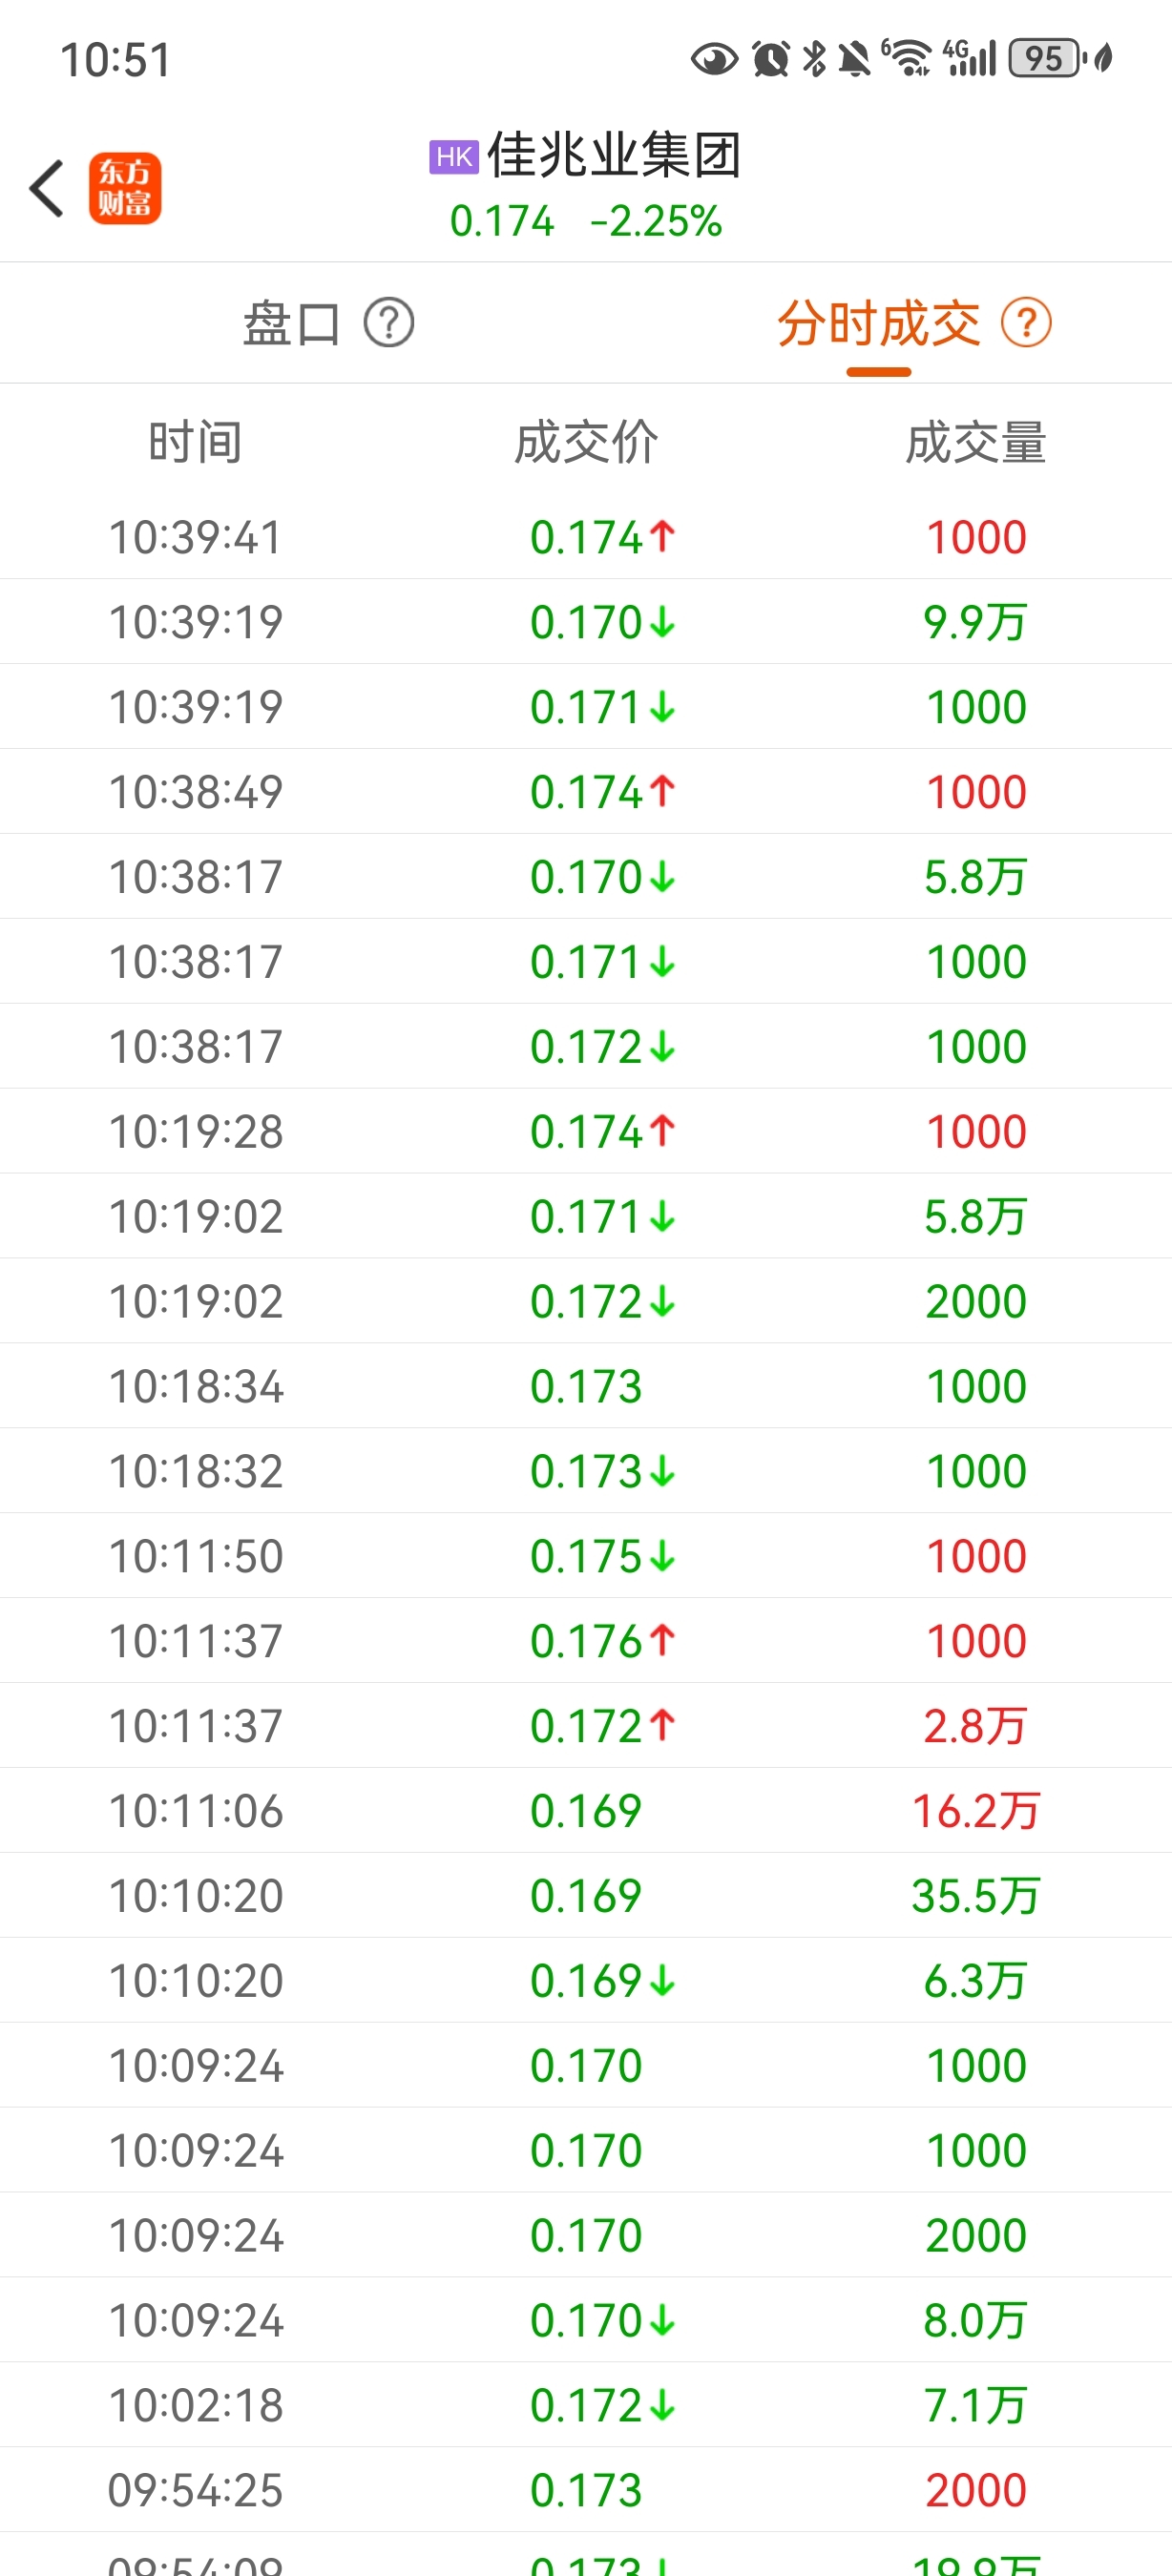Tap the HK market badge icon
The image size is (1172, 2576).
(454, 157)
